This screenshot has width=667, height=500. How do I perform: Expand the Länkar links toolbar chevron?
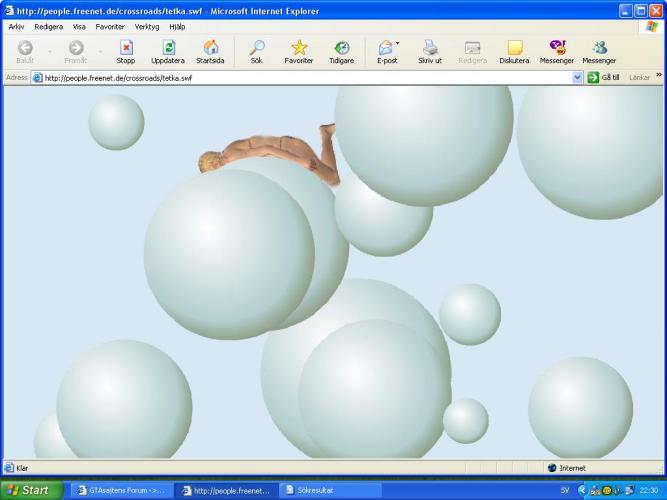point(658,77)
